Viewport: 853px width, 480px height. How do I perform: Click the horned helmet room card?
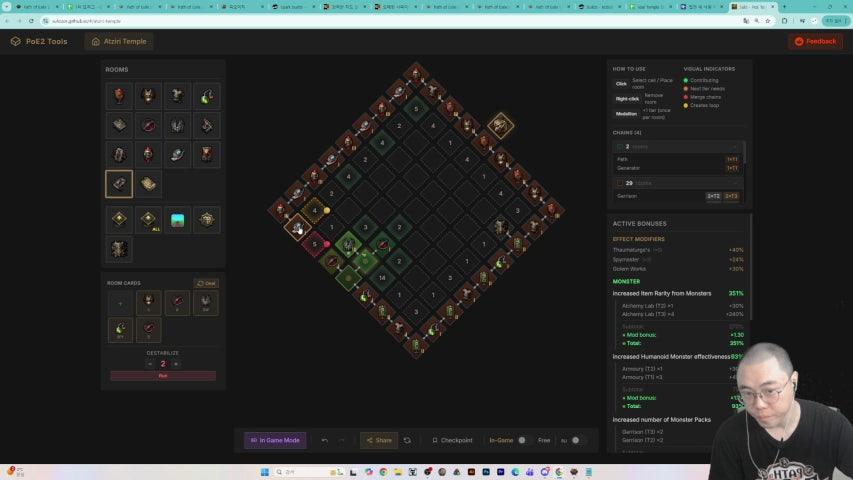pyautogui.click(x=149, y=303)
